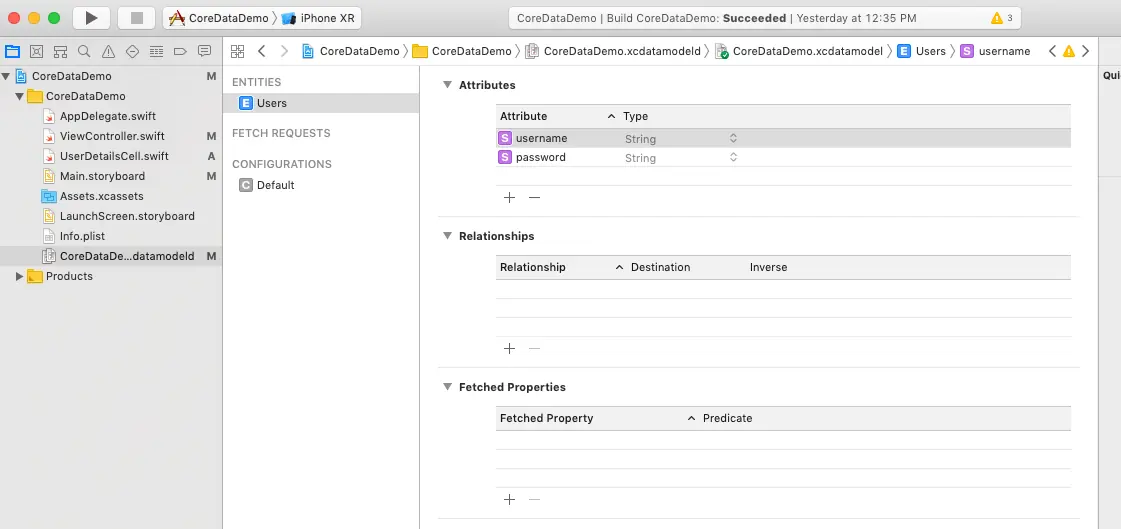Collapse the Relationships section

coord(447,235)
